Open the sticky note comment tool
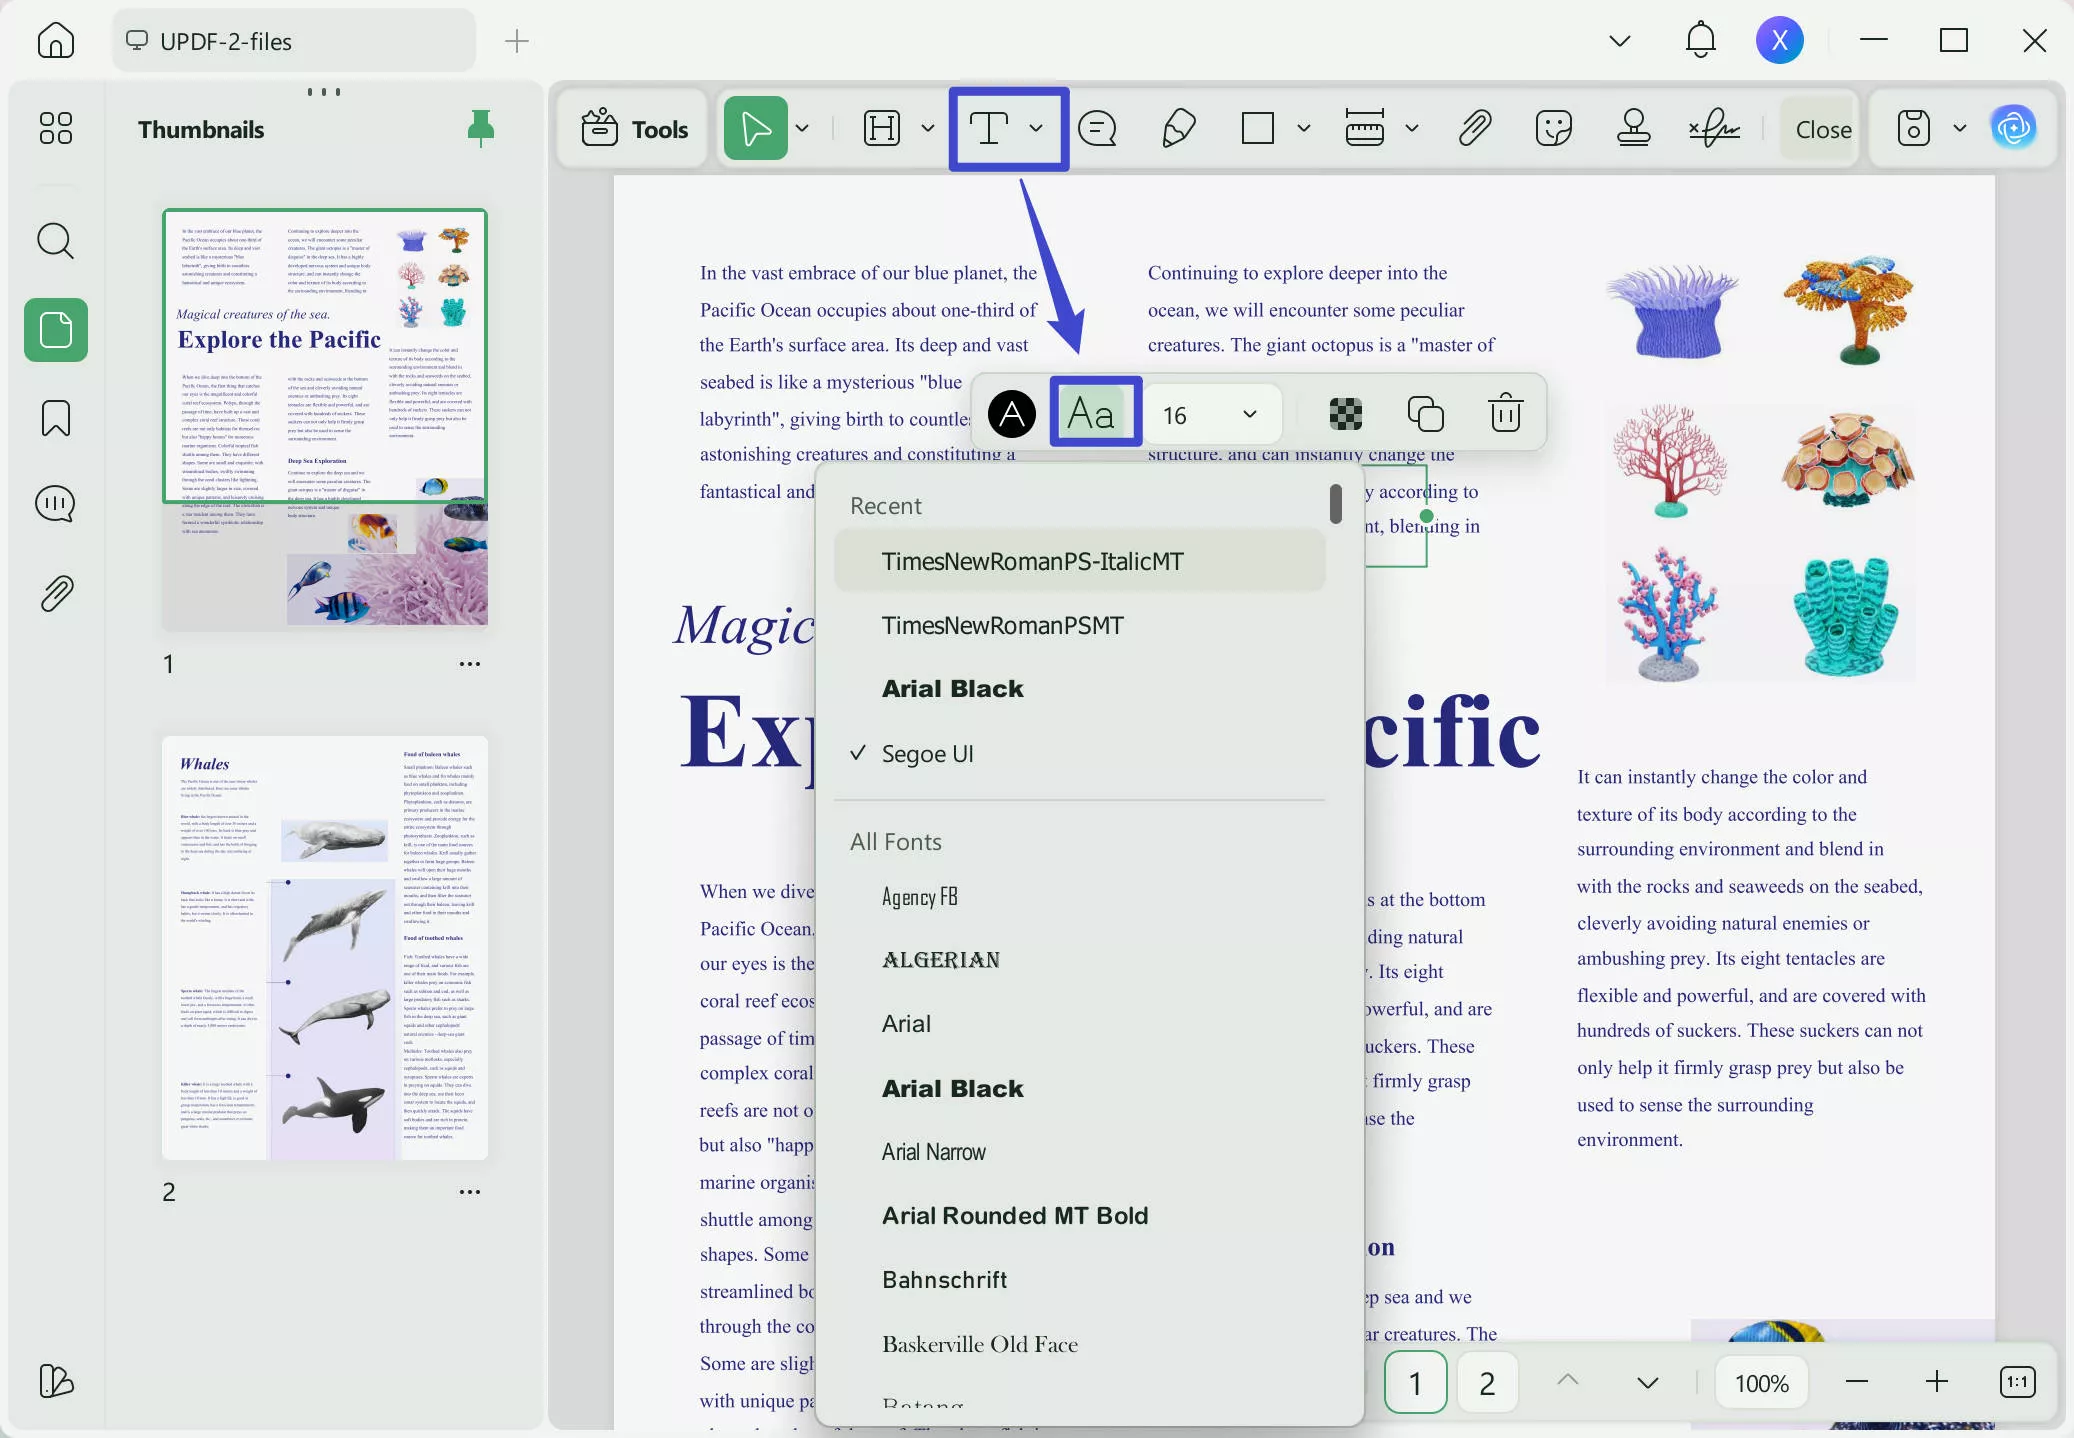 [x=1097, y=128]
